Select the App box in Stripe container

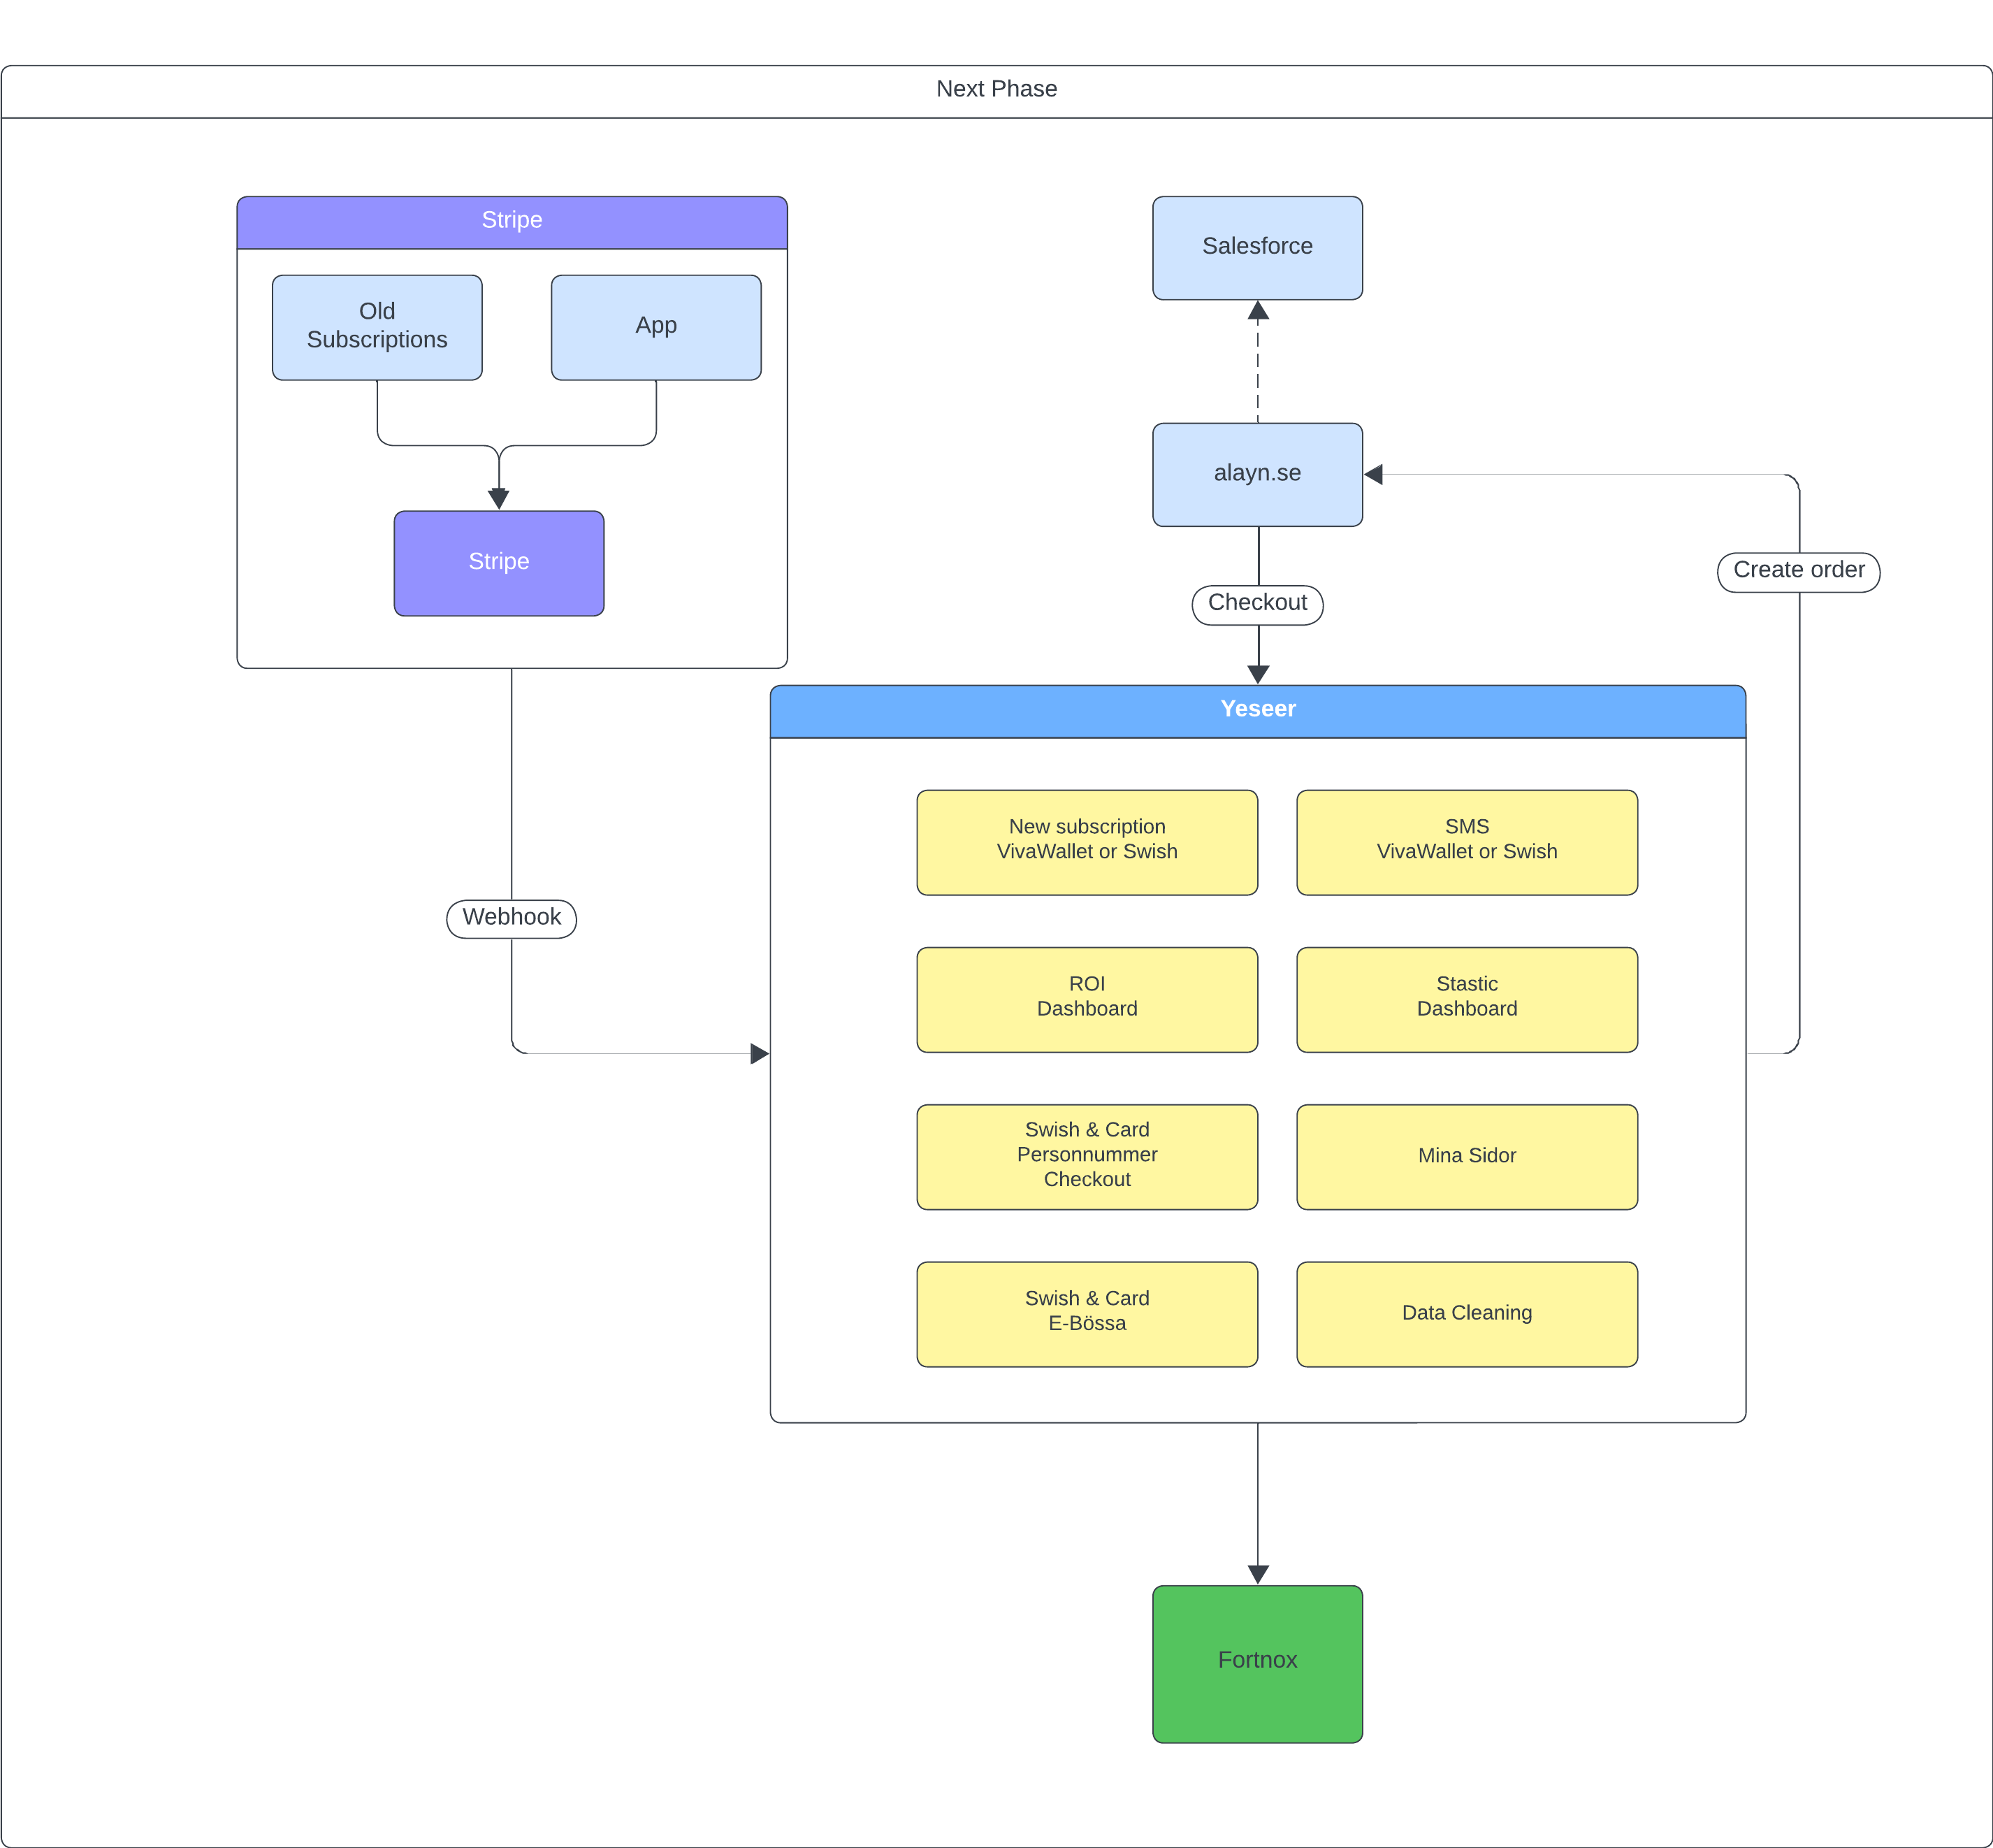click(x=656, y=327)
